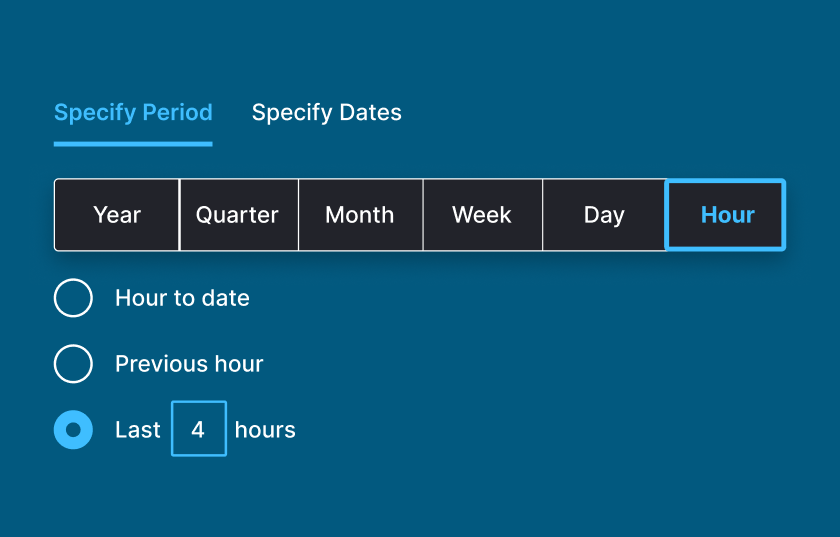Enable the Hour to date radio button

73,298
